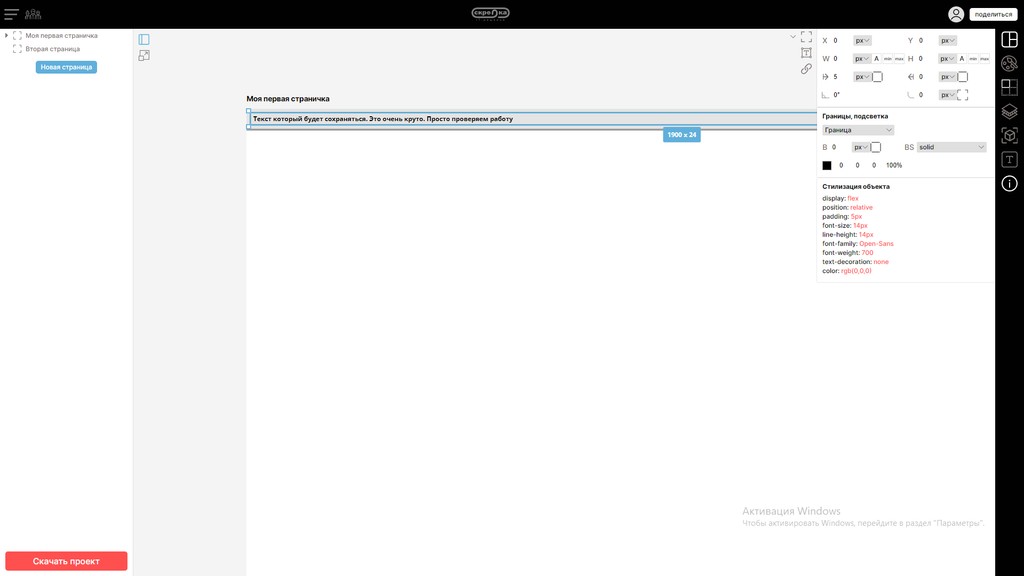1024x576 pixels.
Task: Click the canvas page title Моя первая страничка
Action: click(x=288, y=99)
